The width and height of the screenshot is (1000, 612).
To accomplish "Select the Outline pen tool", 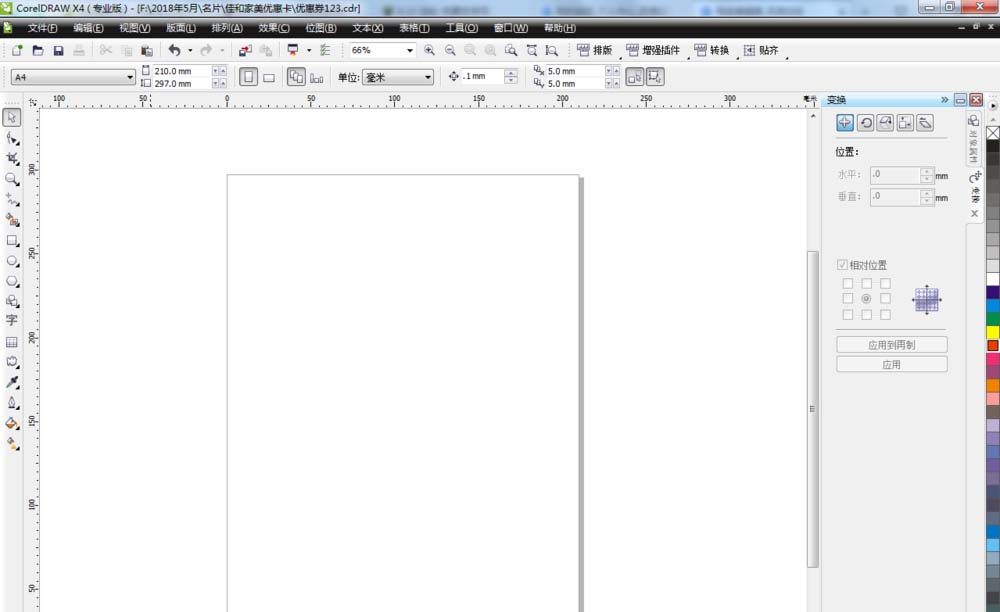I will [11, 403].
